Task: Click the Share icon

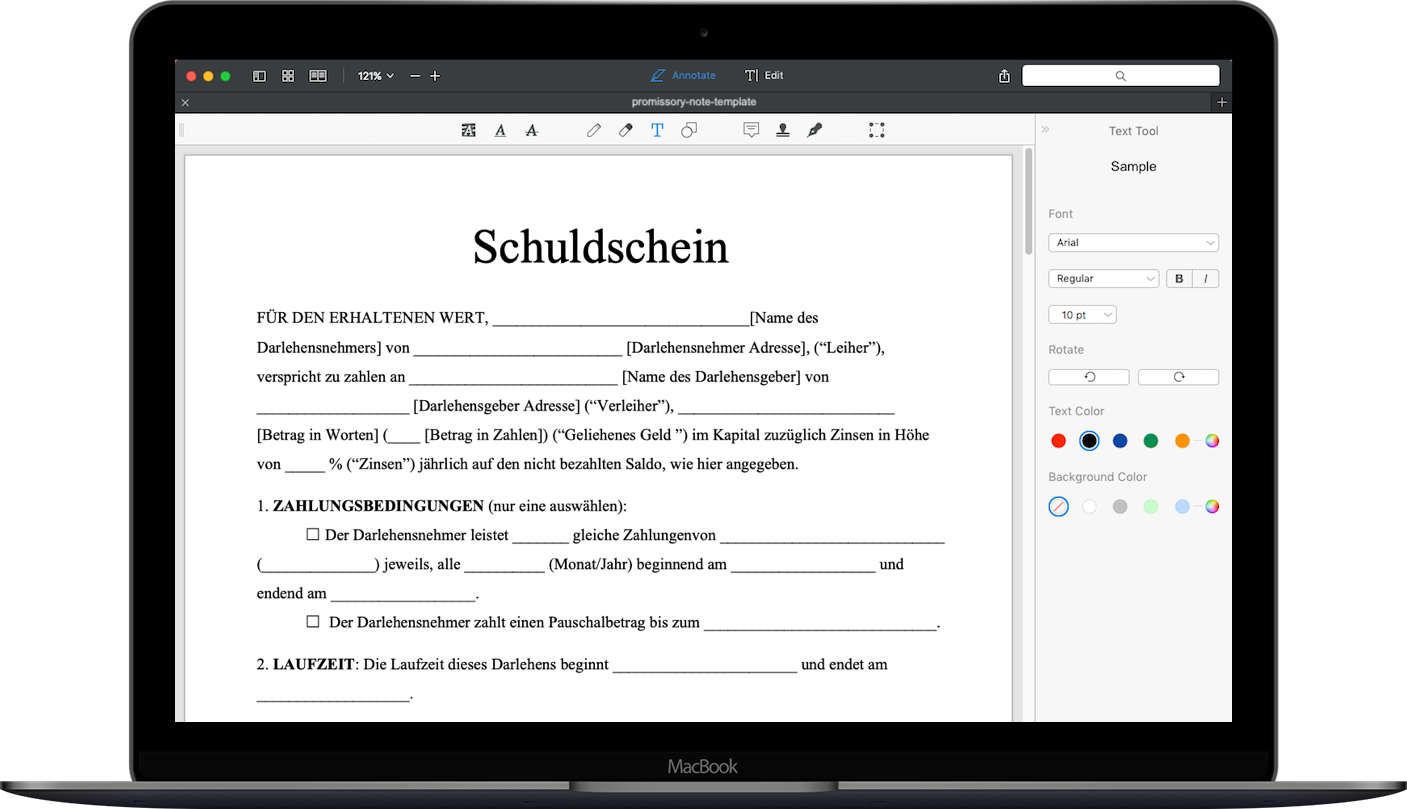Action: (x=1004, y=76)
